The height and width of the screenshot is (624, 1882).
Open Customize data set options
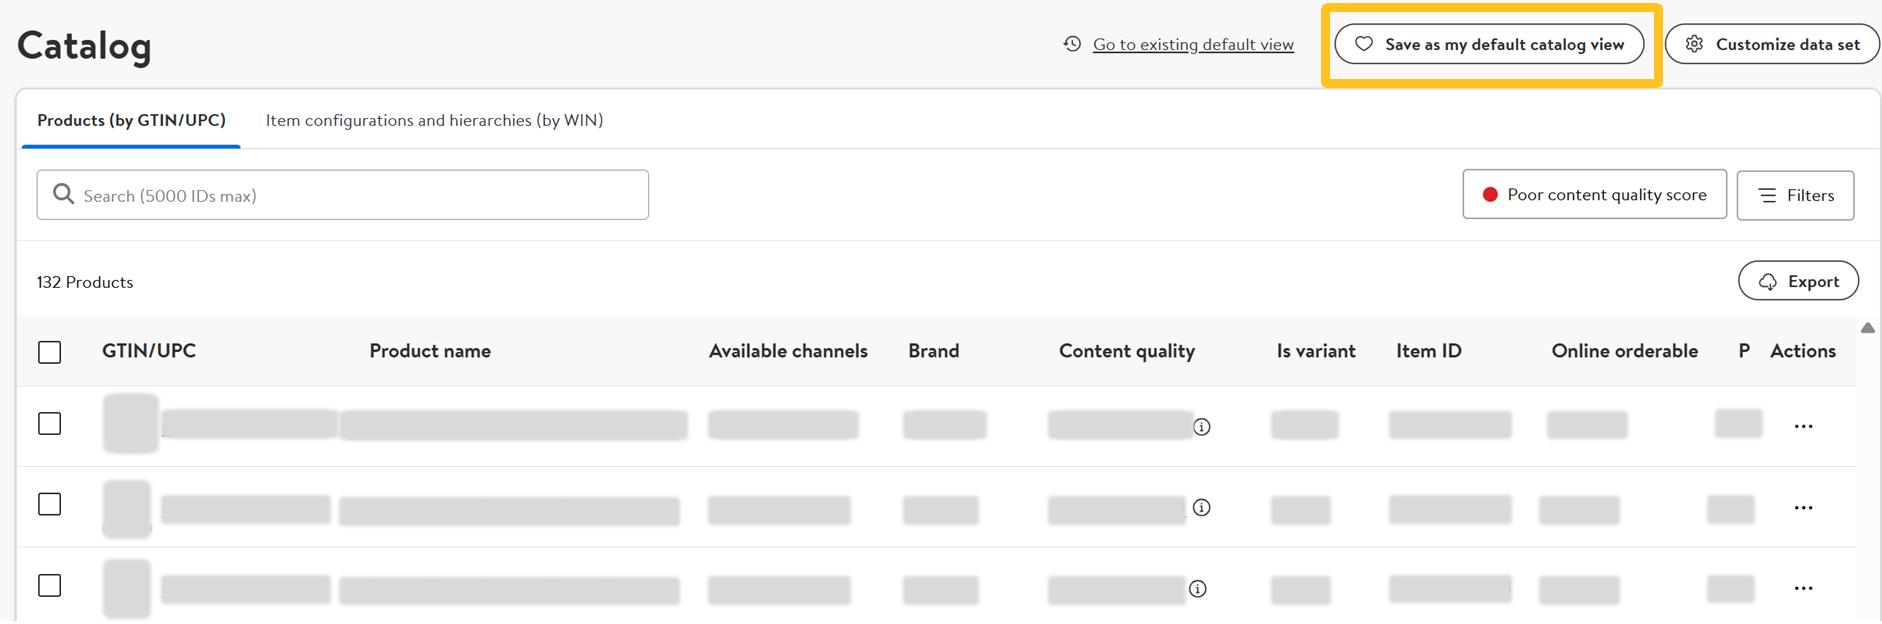[1772, 44]
